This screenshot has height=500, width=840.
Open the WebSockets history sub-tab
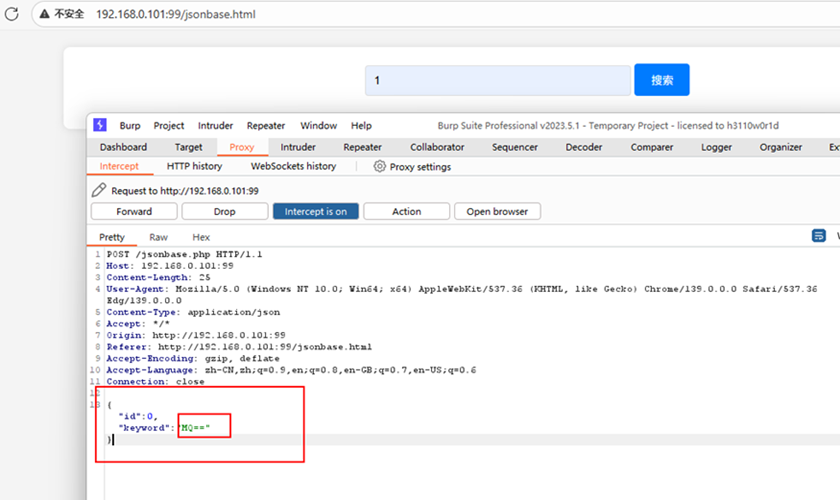tap(294, 166)
